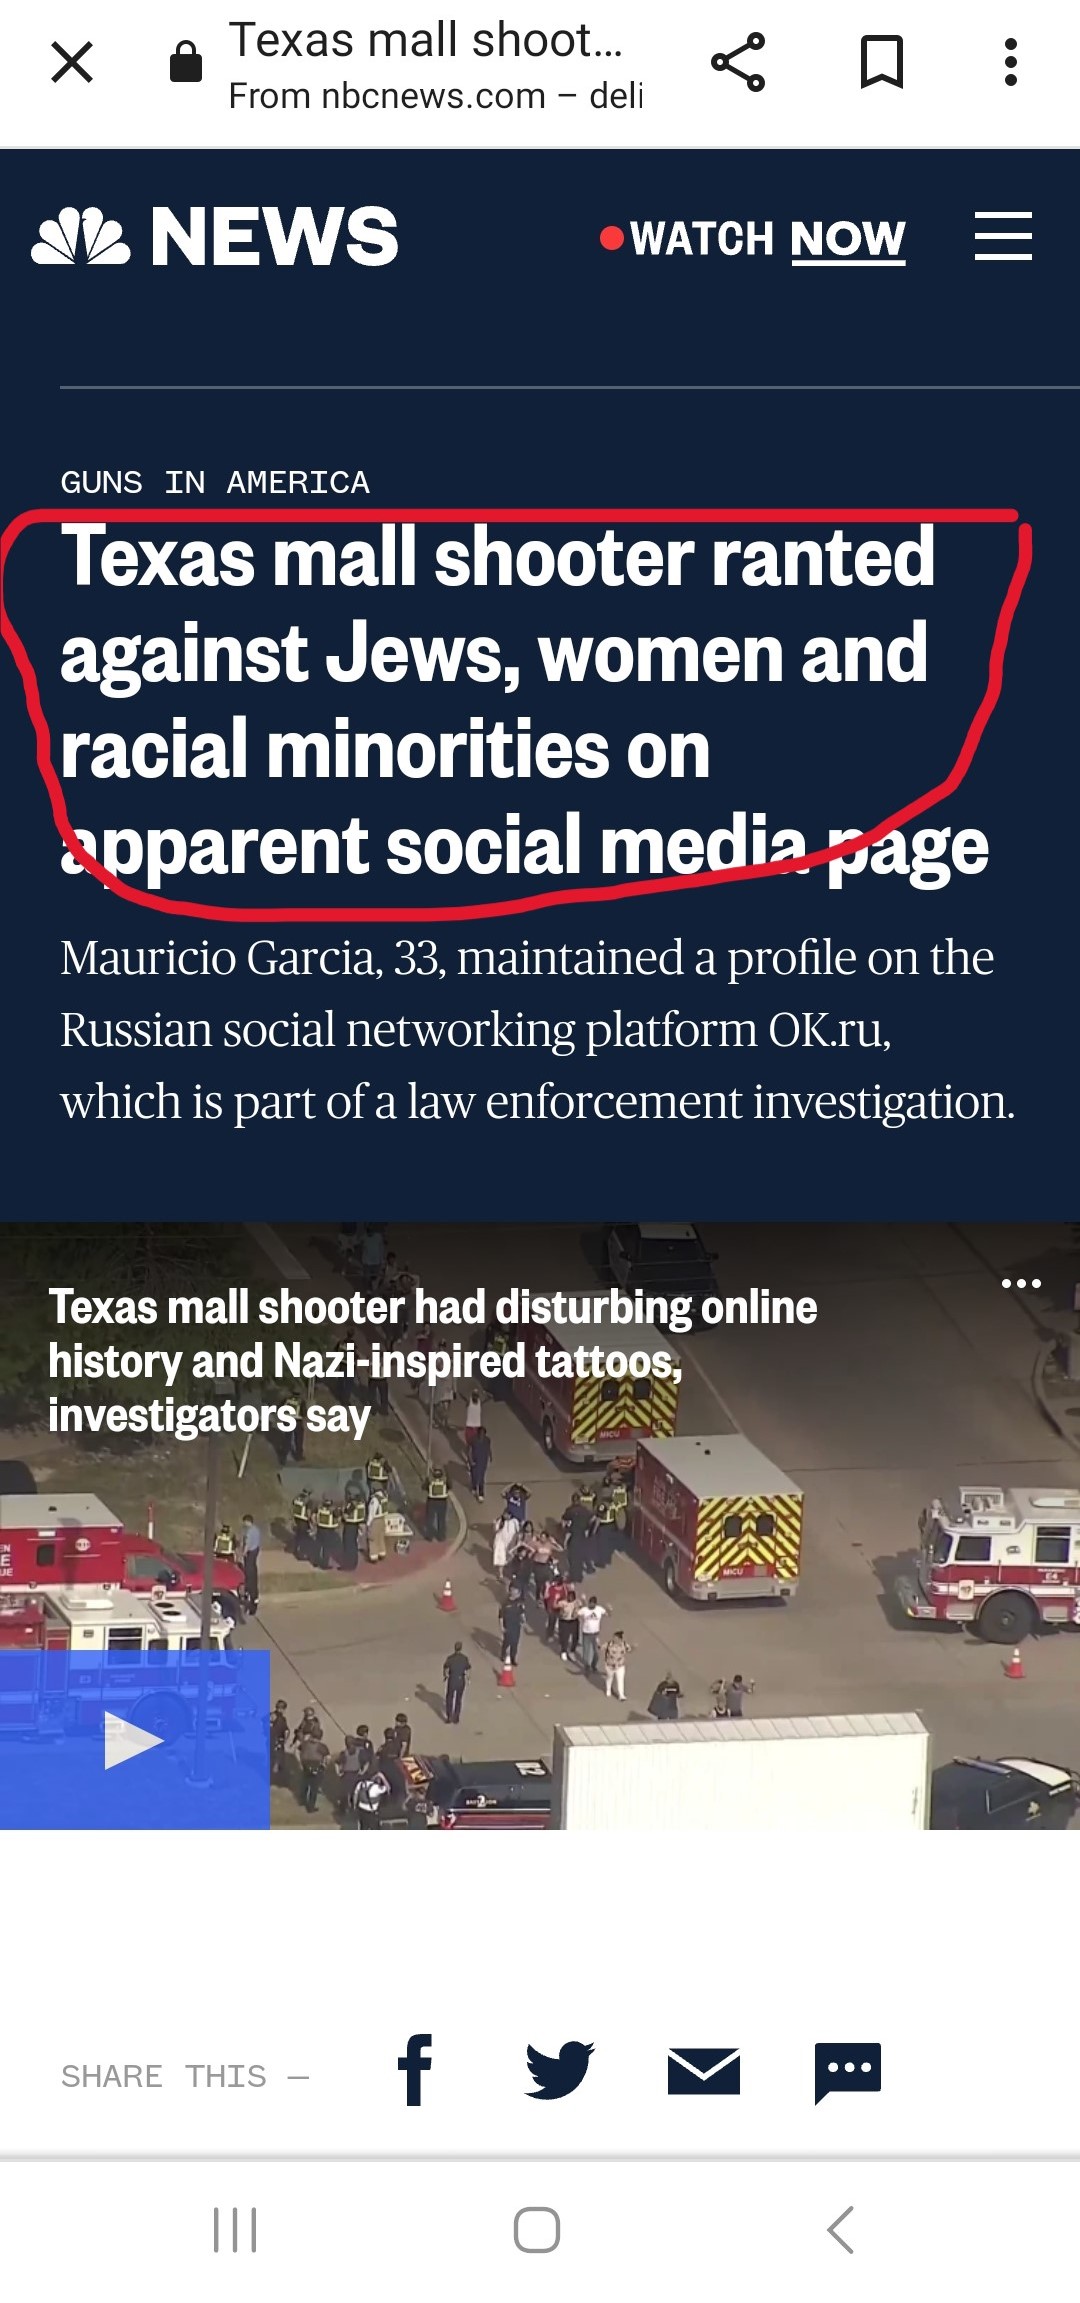Open the Watch Now live link

click(x=753, y=239)
